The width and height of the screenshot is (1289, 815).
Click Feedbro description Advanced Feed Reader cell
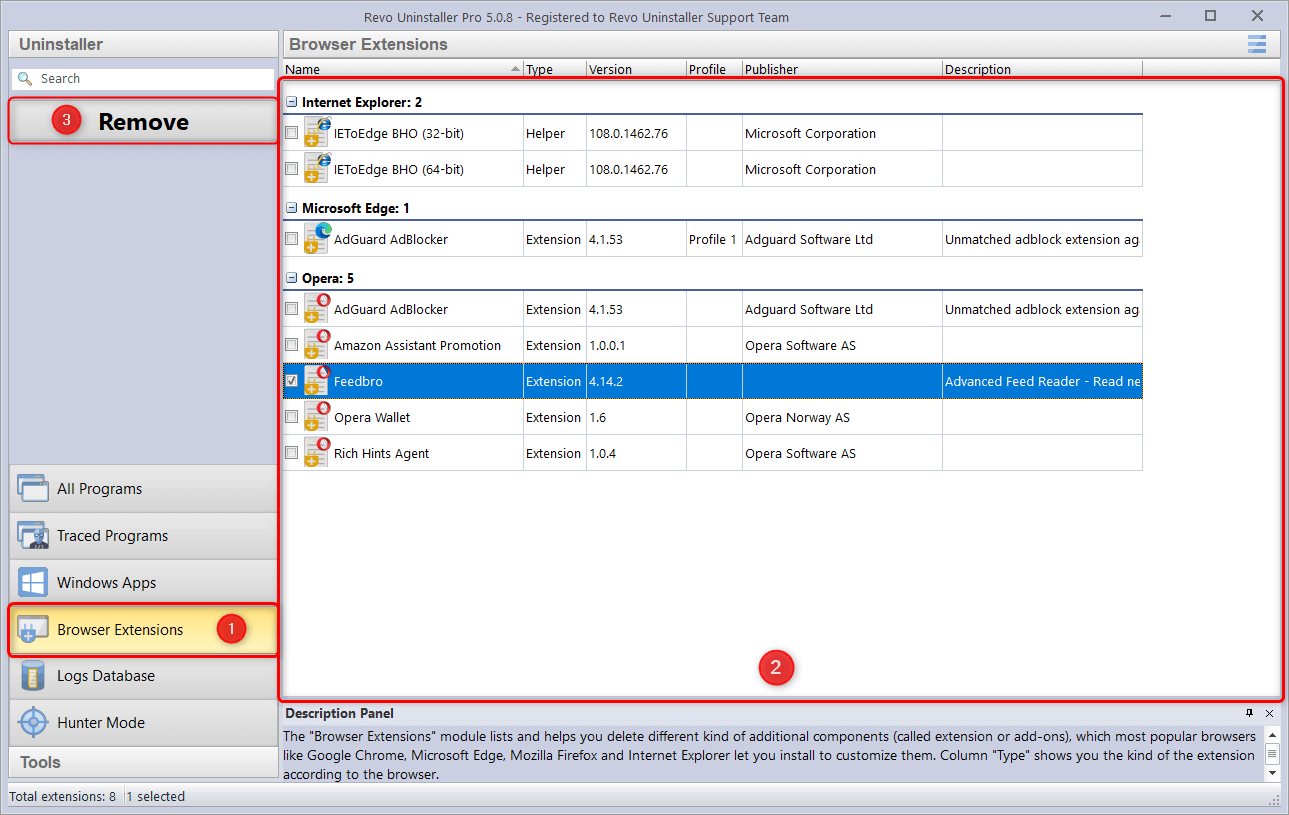click(x=1042, y=381)
